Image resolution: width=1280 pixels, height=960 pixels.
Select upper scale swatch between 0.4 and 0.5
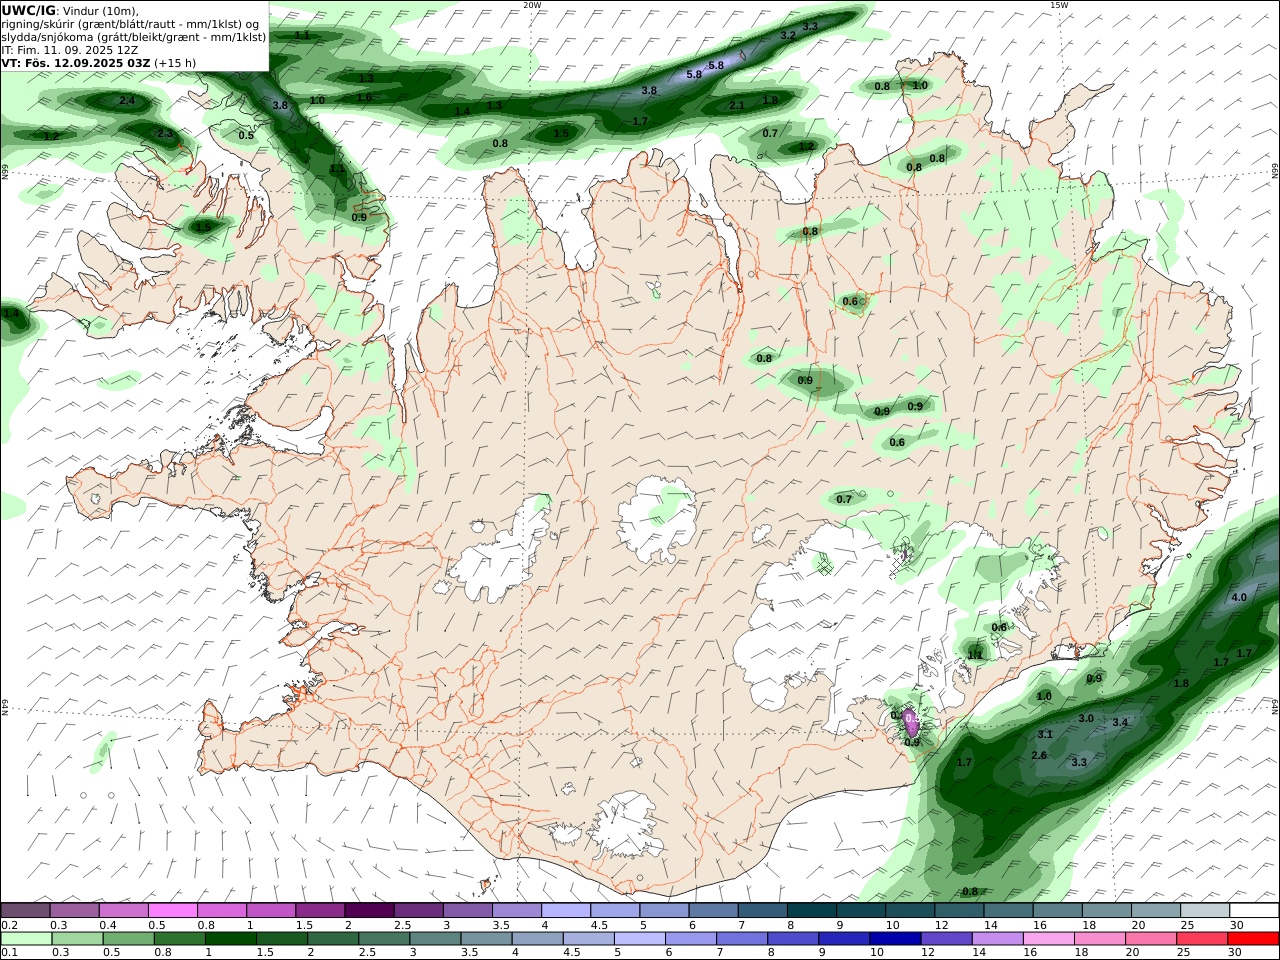point(124,910)
